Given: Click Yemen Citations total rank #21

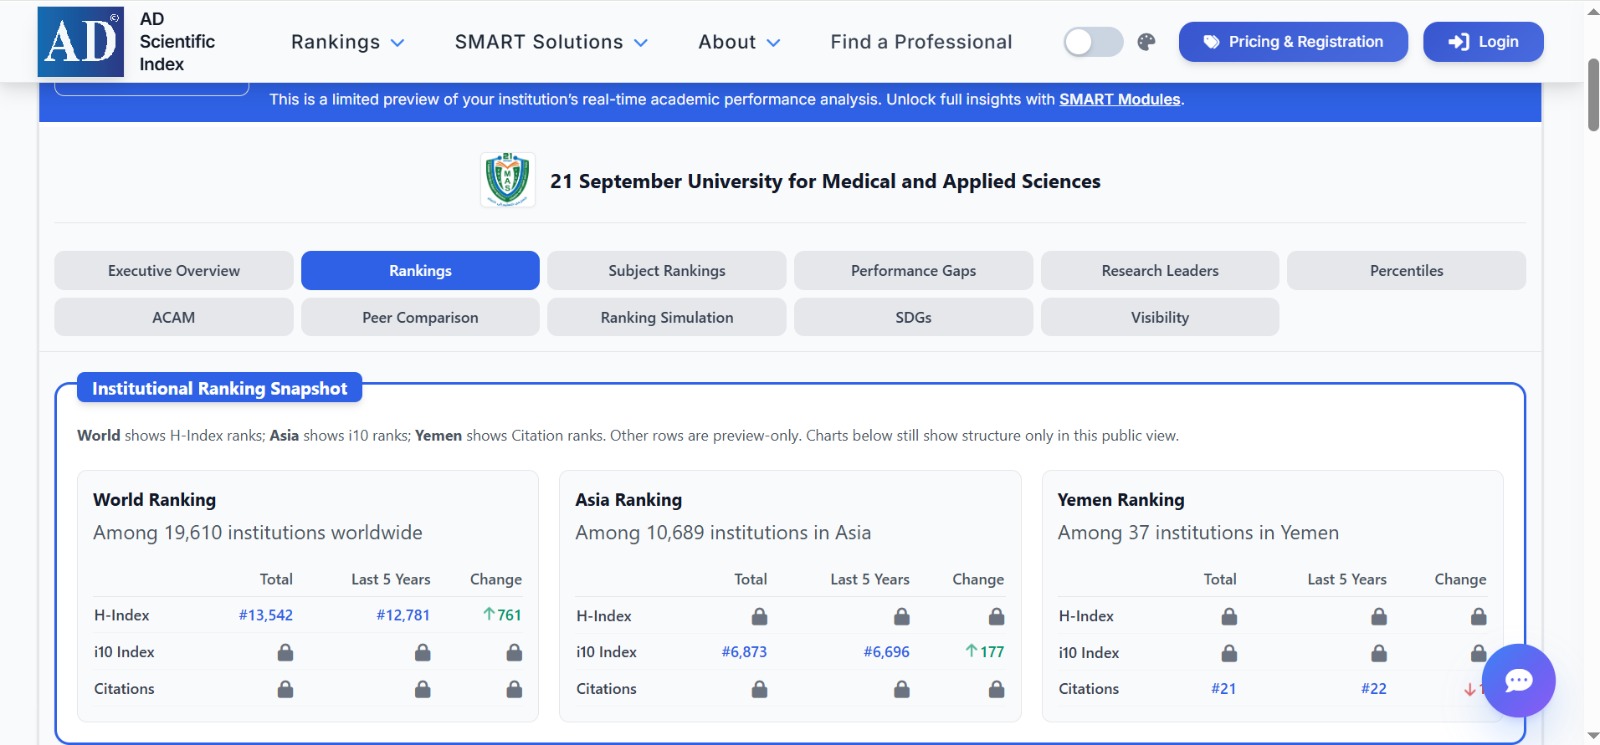Looking at the screenshot, I should [1224, 689].
